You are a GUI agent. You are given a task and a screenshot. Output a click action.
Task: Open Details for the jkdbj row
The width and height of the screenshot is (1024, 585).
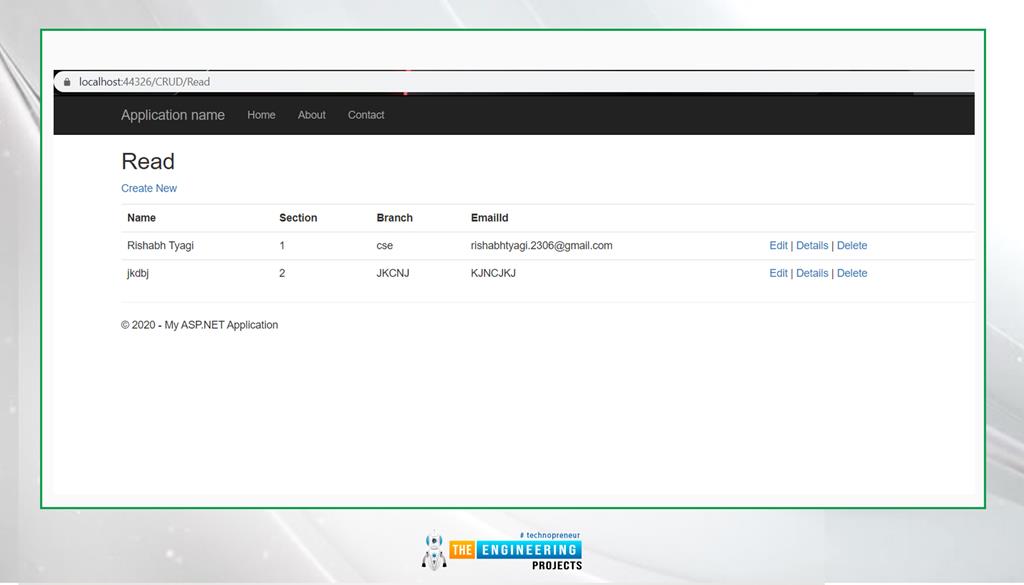[812, 273]
